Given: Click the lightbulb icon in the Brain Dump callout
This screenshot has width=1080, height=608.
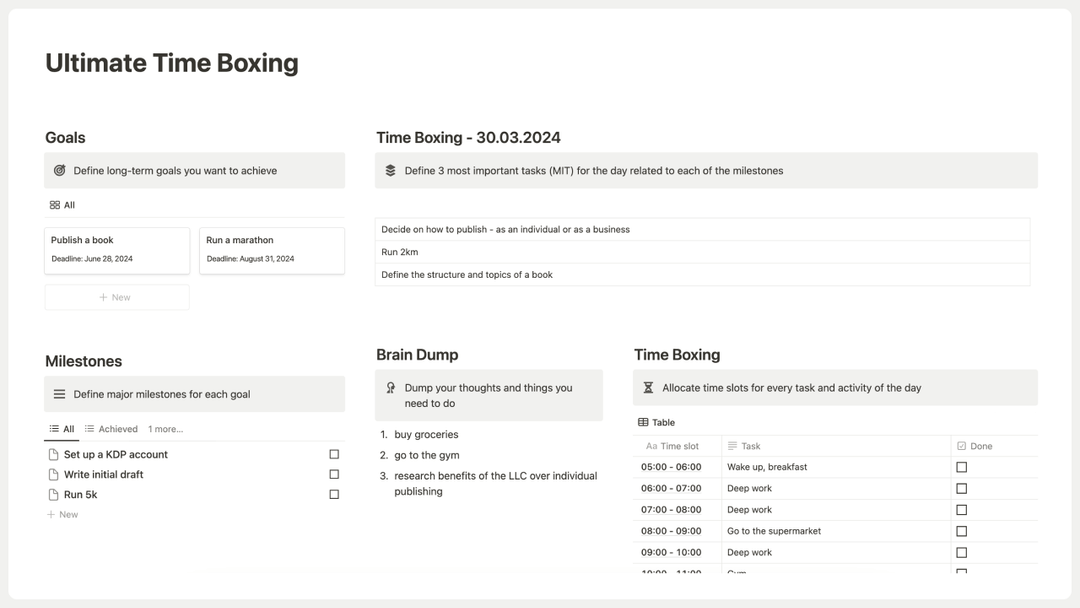Looking at the screenshot, I should (390, 388).
